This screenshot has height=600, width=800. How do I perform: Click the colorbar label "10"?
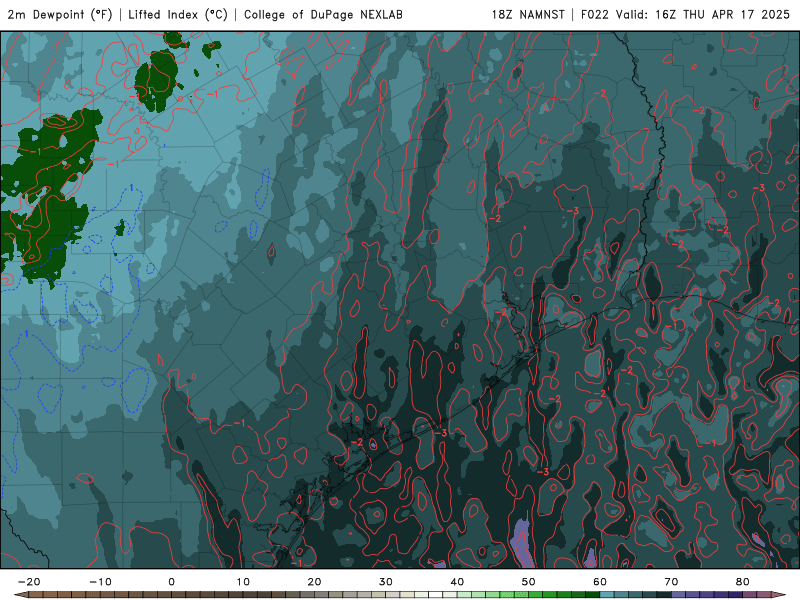[x=243, y=582]
